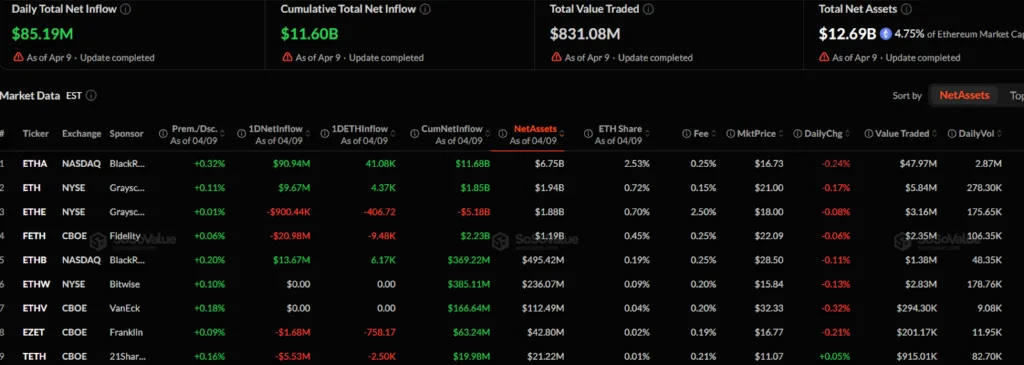
Task: Sort table by Value Traded arrows
Action: (935, 134)
